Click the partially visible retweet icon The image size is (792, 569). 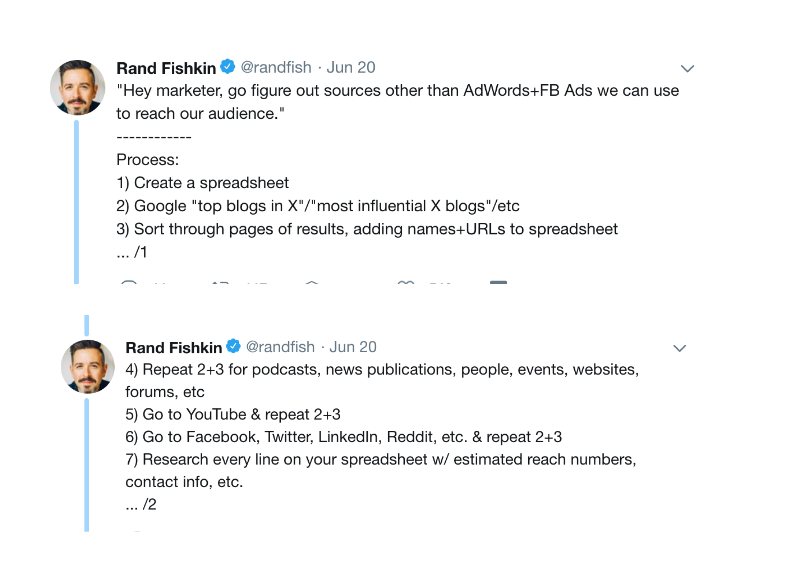coord(220,282)
